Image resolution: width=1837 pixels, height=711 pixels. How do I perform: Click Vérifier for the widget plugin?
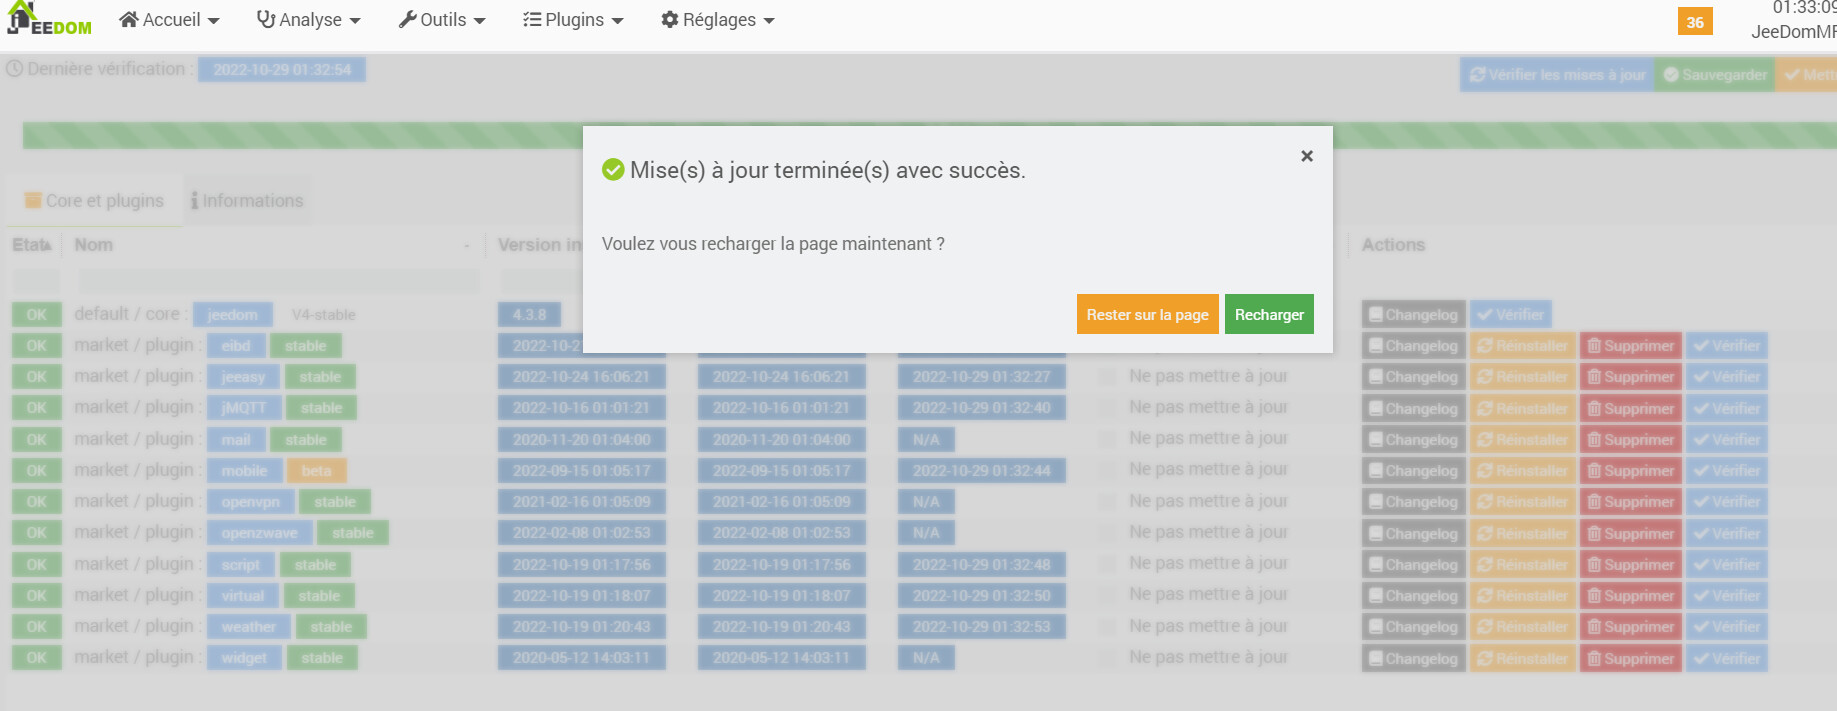pyautogui.click(x=1727, y=659)
